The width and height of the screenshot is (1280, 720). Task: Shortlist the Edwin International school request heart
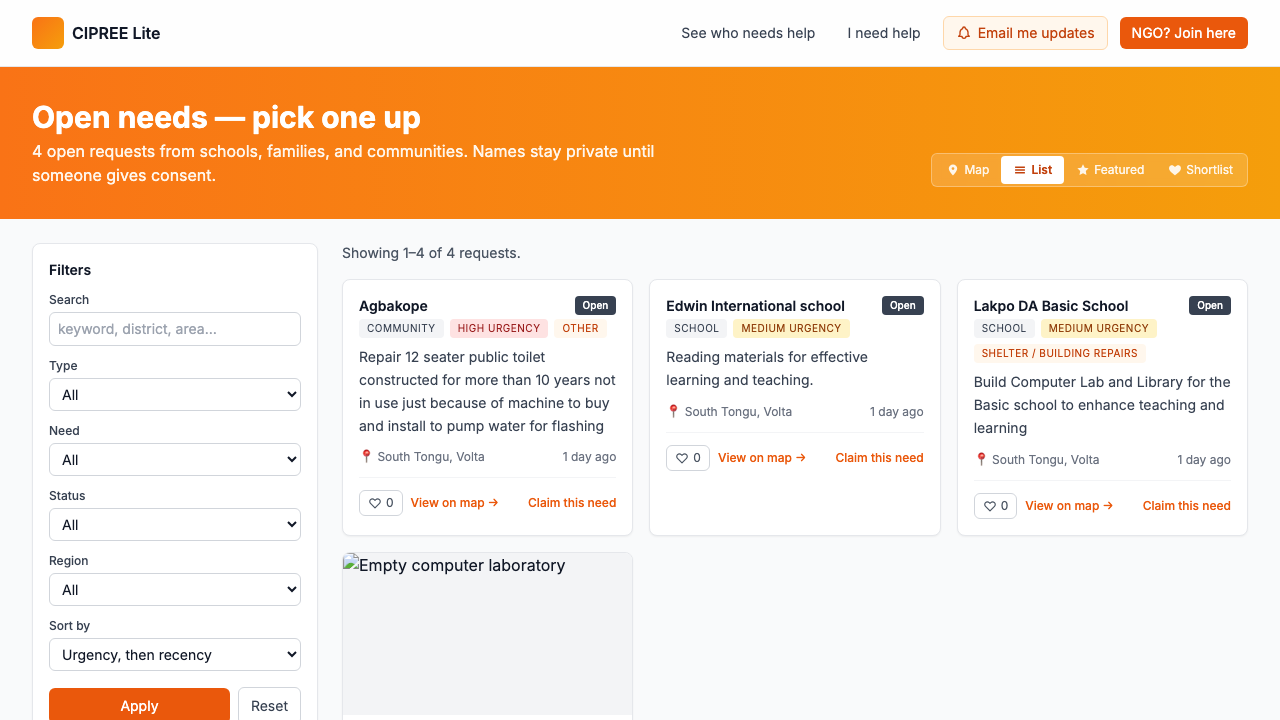coord(688,458)
